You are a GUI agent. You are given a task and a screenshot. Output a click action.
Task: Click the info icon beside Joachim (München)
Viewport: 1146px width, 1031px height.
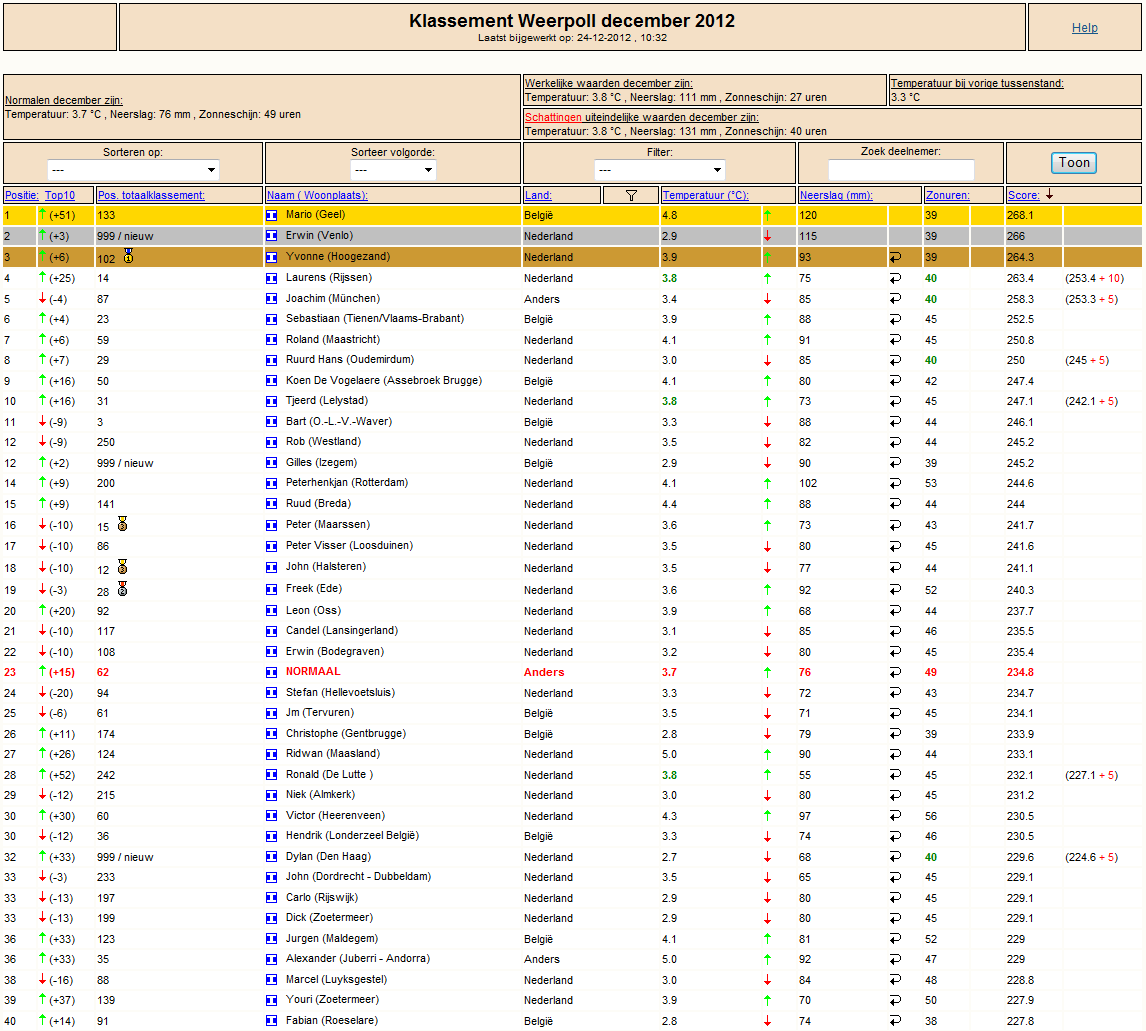coord(271,299)
